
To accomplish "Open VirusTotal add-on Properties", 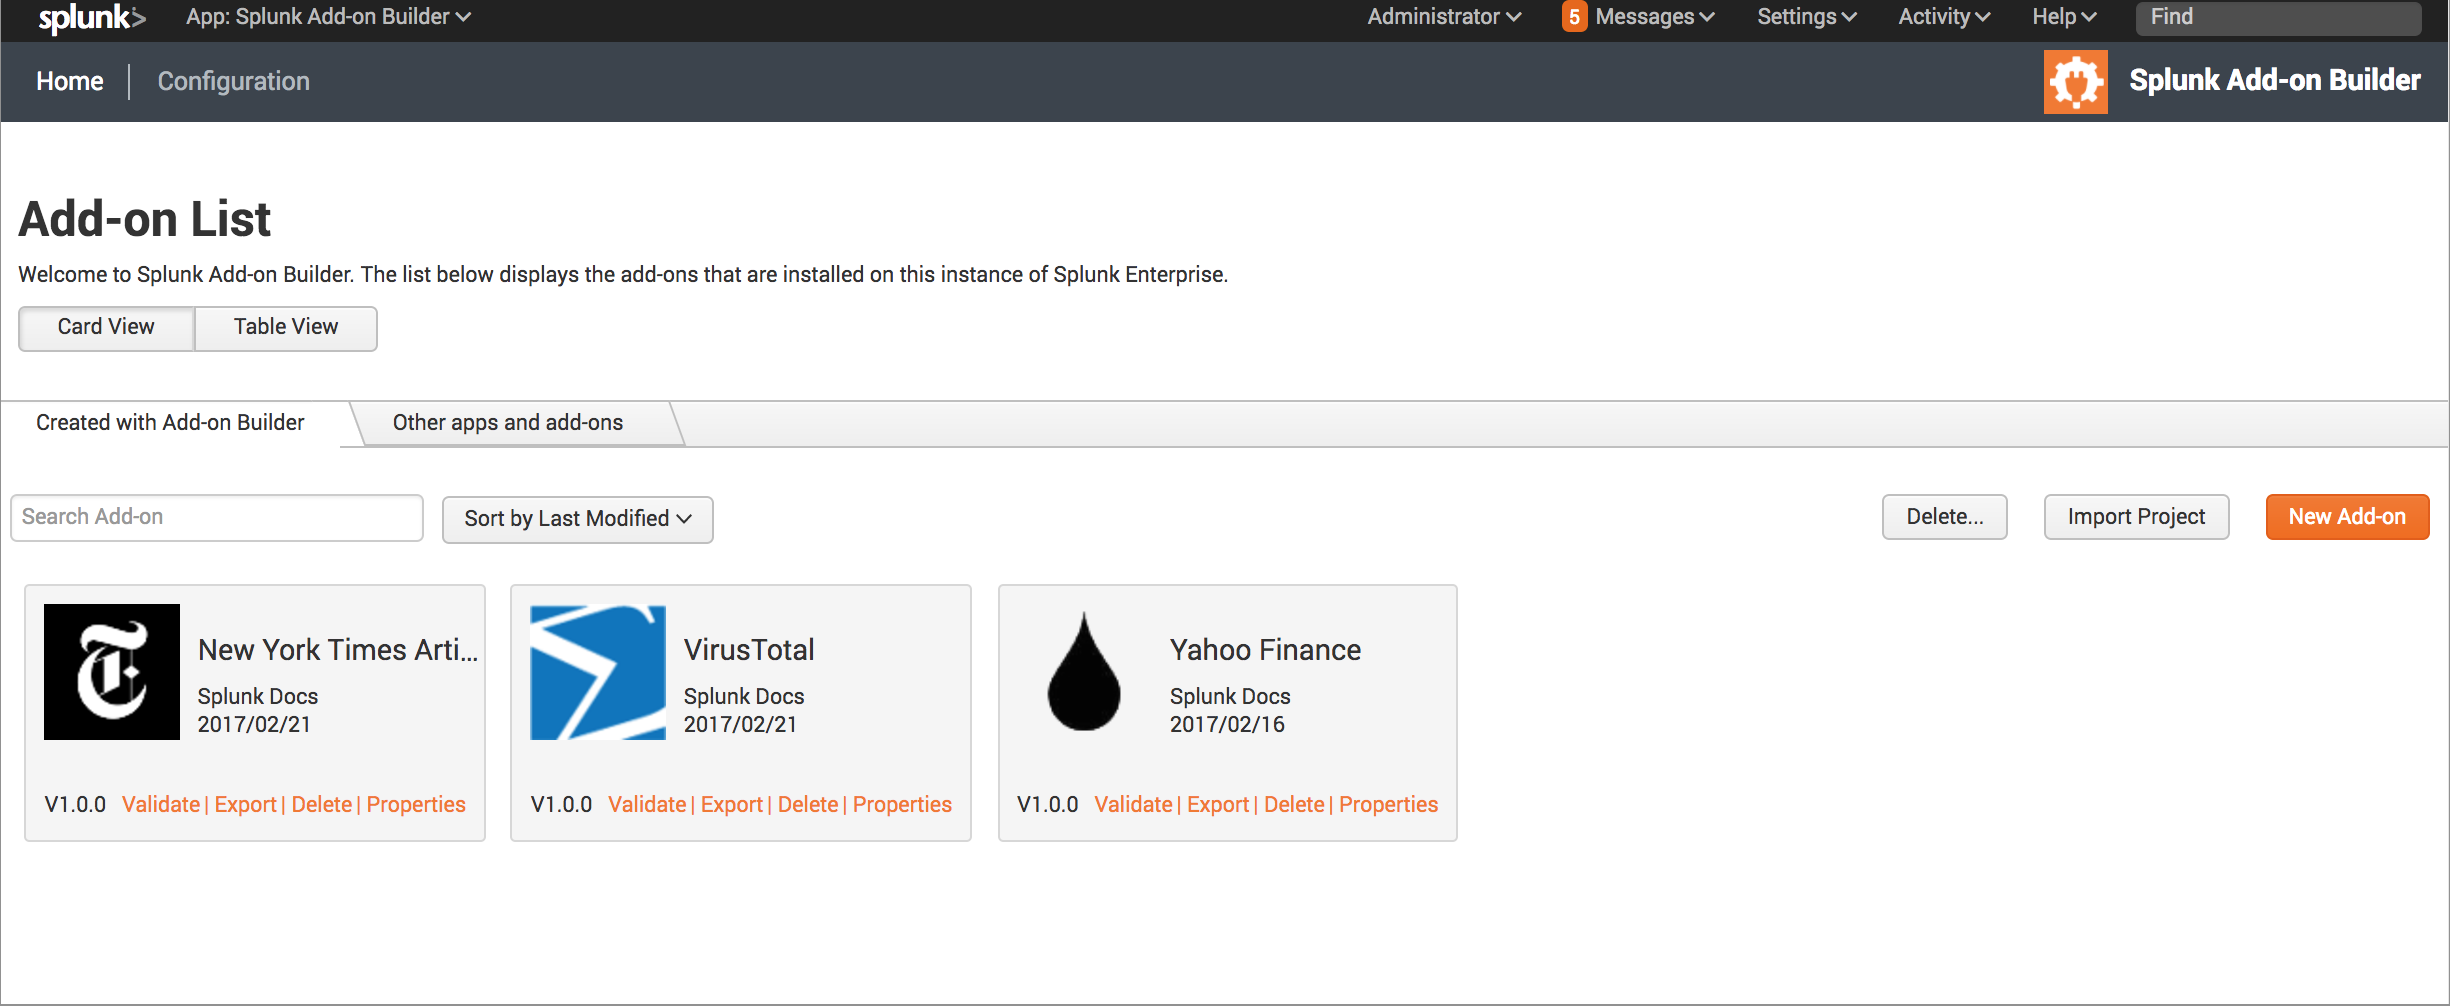I will pyautogui.click(x=902, y=804).
